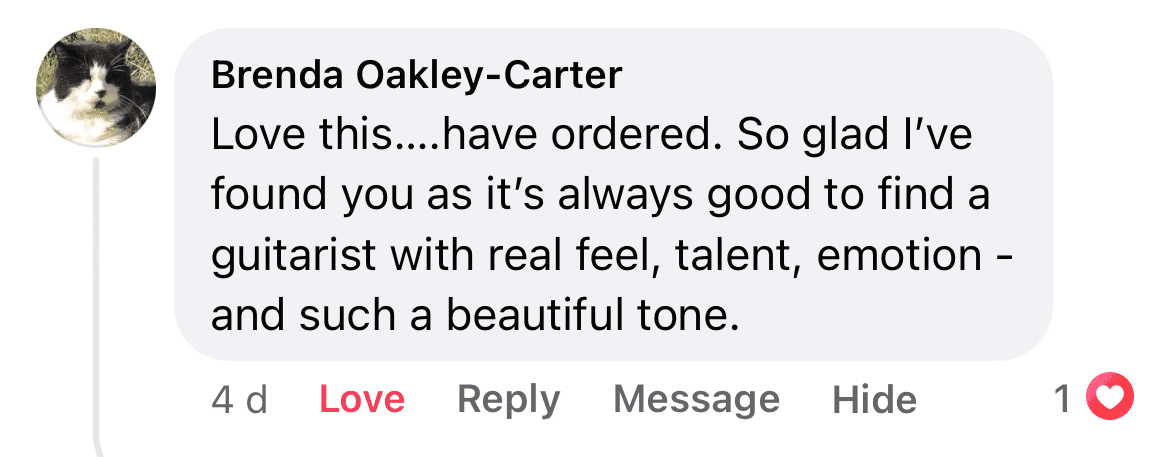Open the "4 d" timestamp link
This screenshot has height=457, width=1170.
(240, 400)
